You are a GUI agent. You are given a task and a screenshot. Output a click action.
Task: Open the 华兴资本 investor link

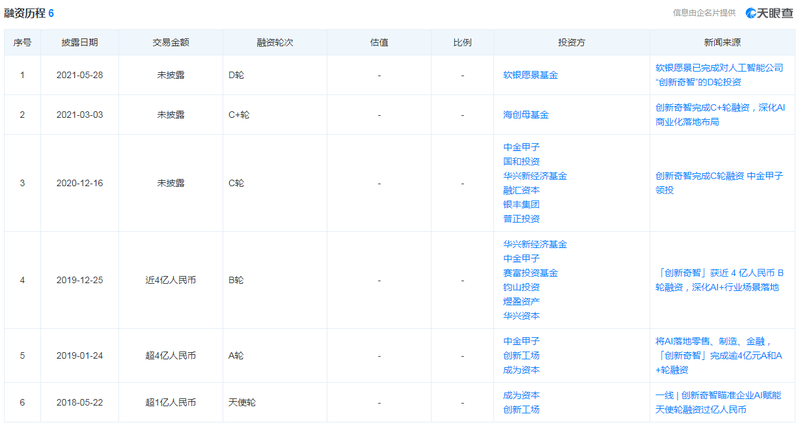pos(521,316)
